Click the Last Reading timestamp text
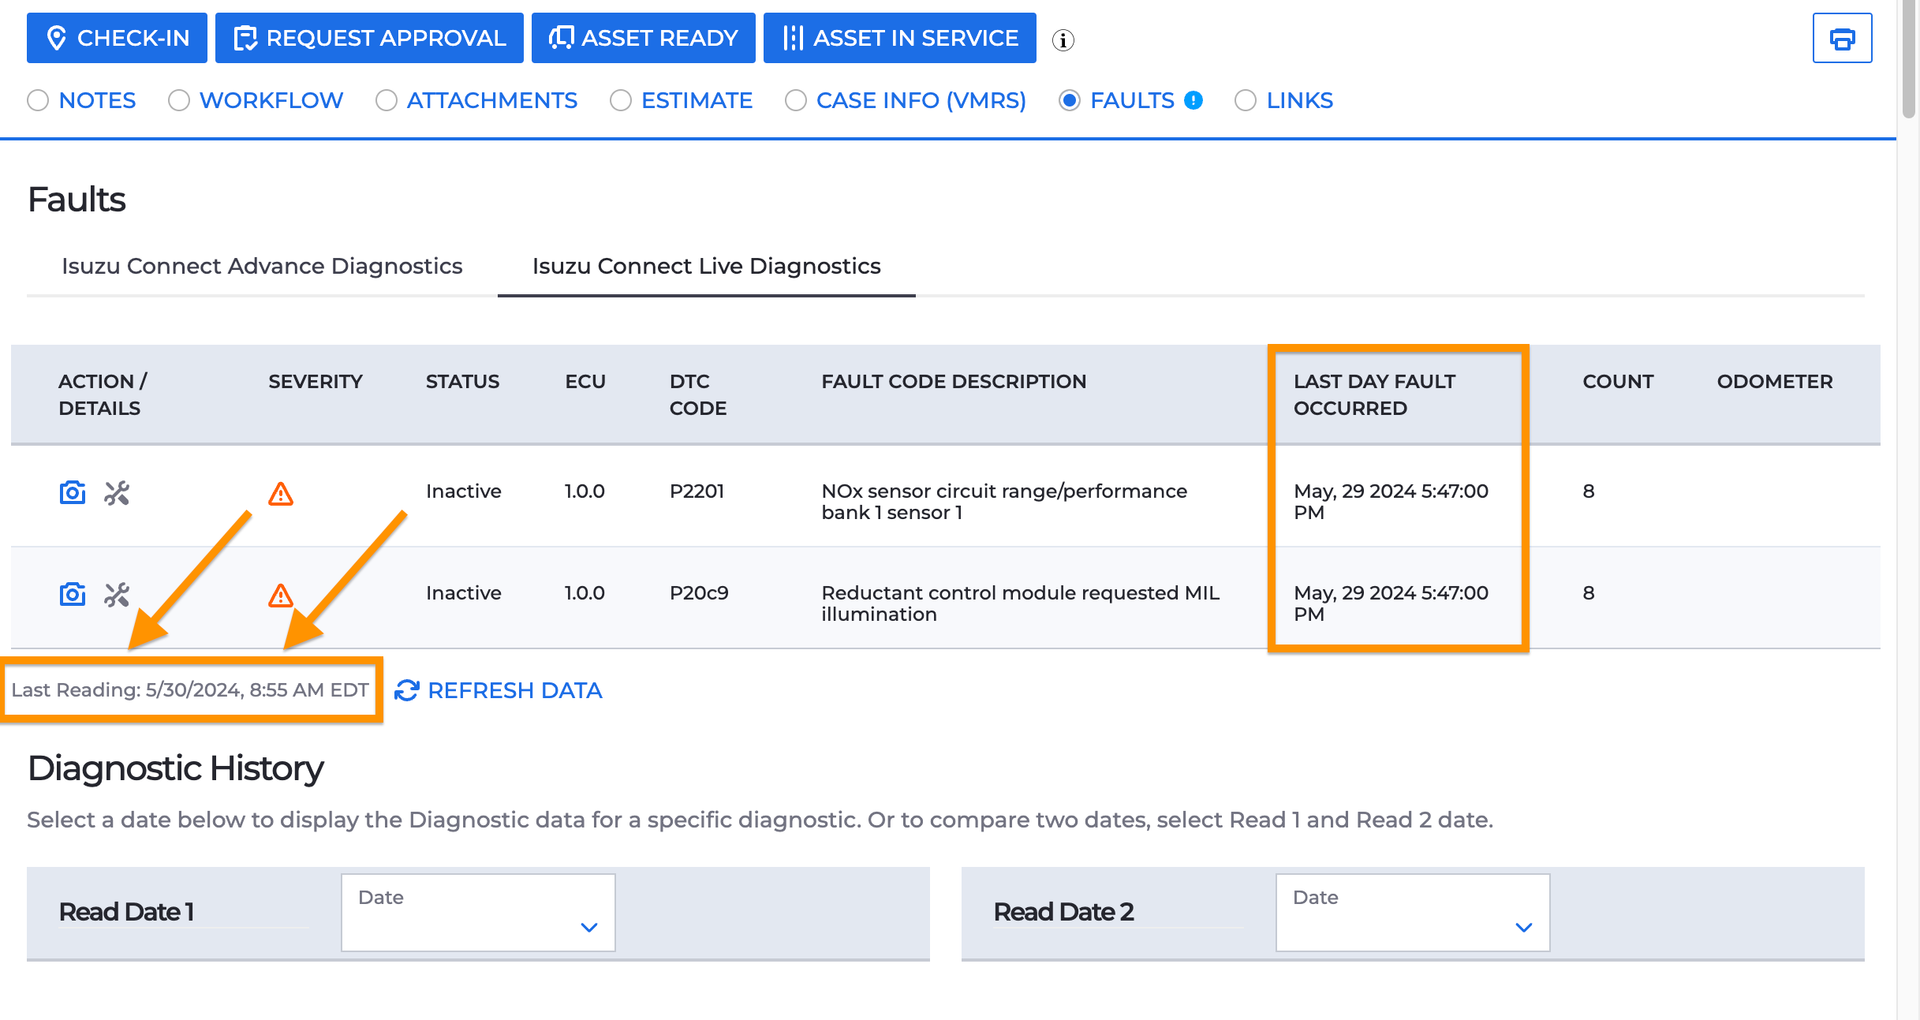 [190, 690]
